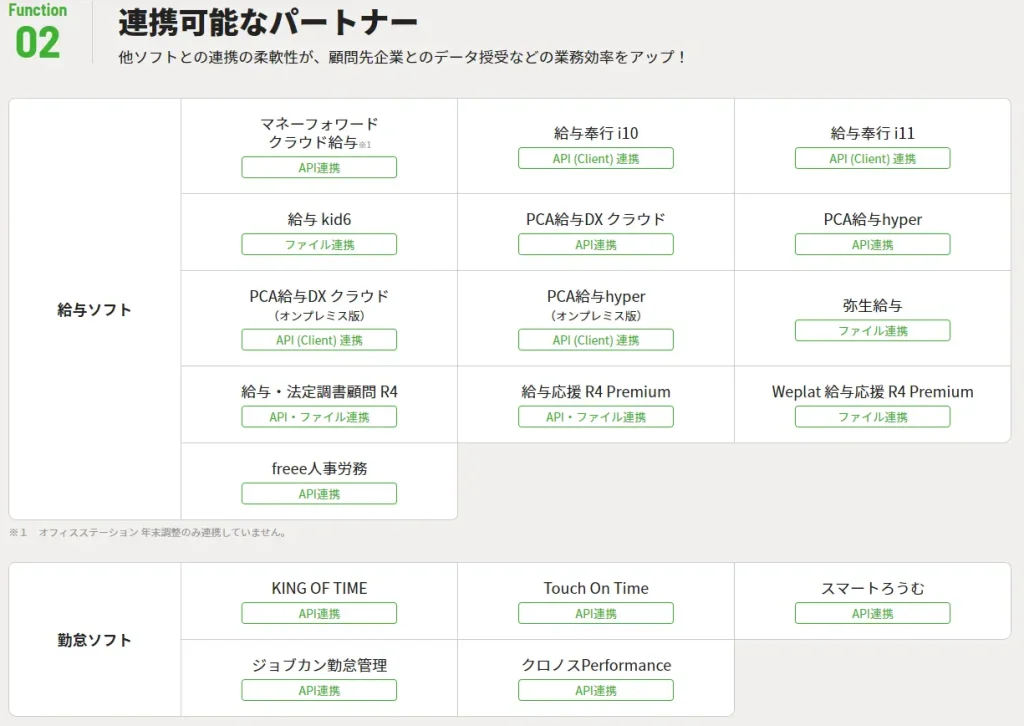Select ファイル連携 under Weplat 給与応援 R4 Premium
This screenshot has height=726, width=1024.
[x=872, y=417]
